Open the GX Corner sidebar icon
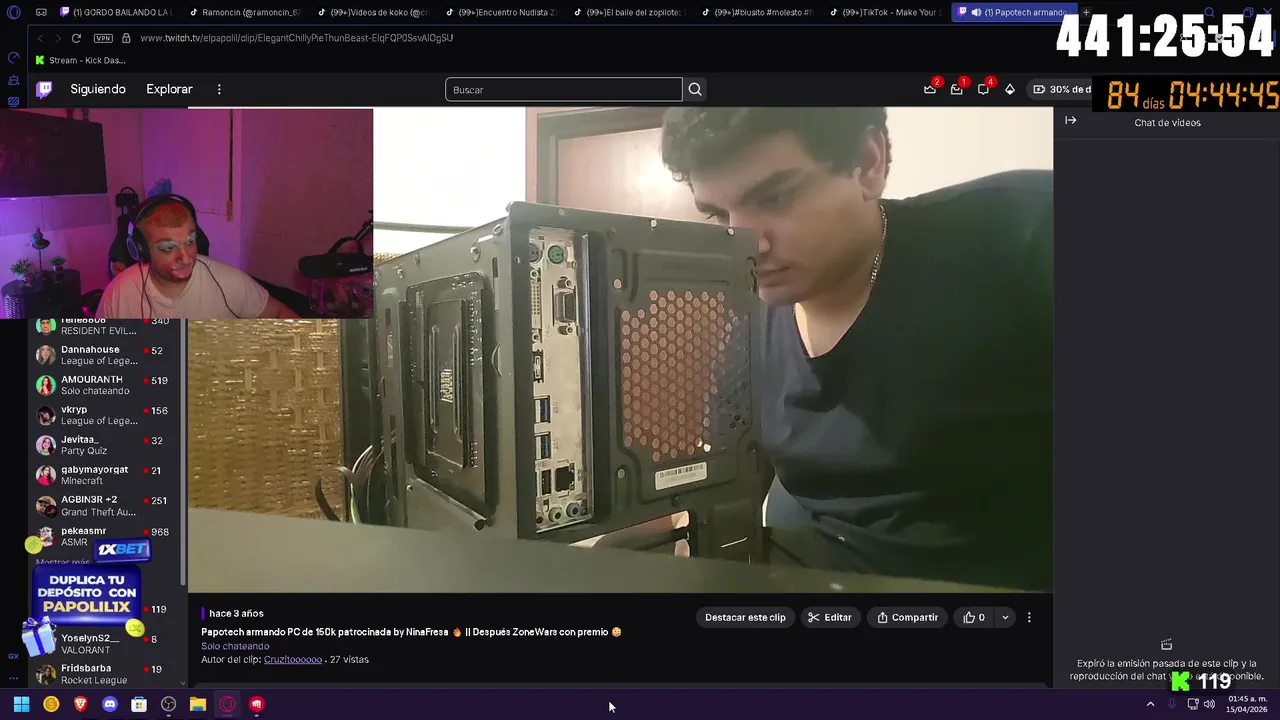Viewport: 1280px width, 720px height. pos(13,656)
